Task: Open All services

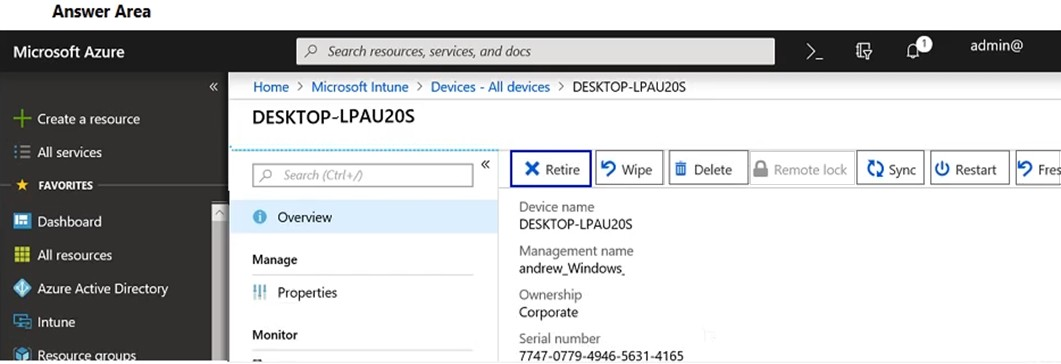Action: 58,152
